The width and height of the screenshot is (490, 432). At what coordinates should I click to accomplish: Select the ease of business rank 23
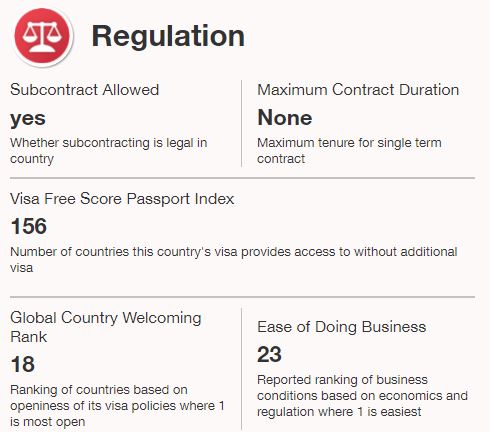[269, 354]
